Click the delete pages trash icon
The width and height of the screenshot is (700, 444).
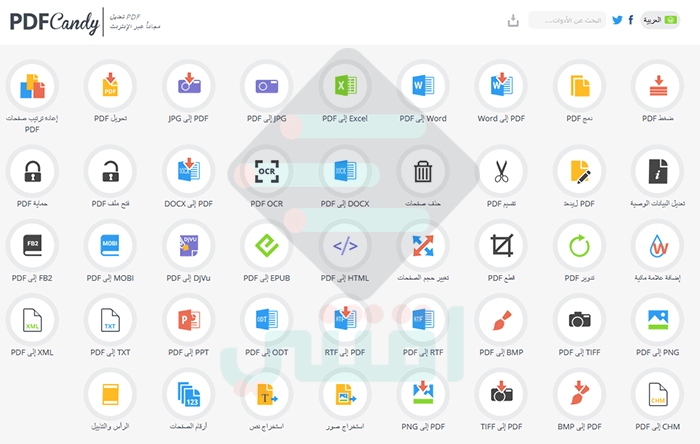(423, 171)
